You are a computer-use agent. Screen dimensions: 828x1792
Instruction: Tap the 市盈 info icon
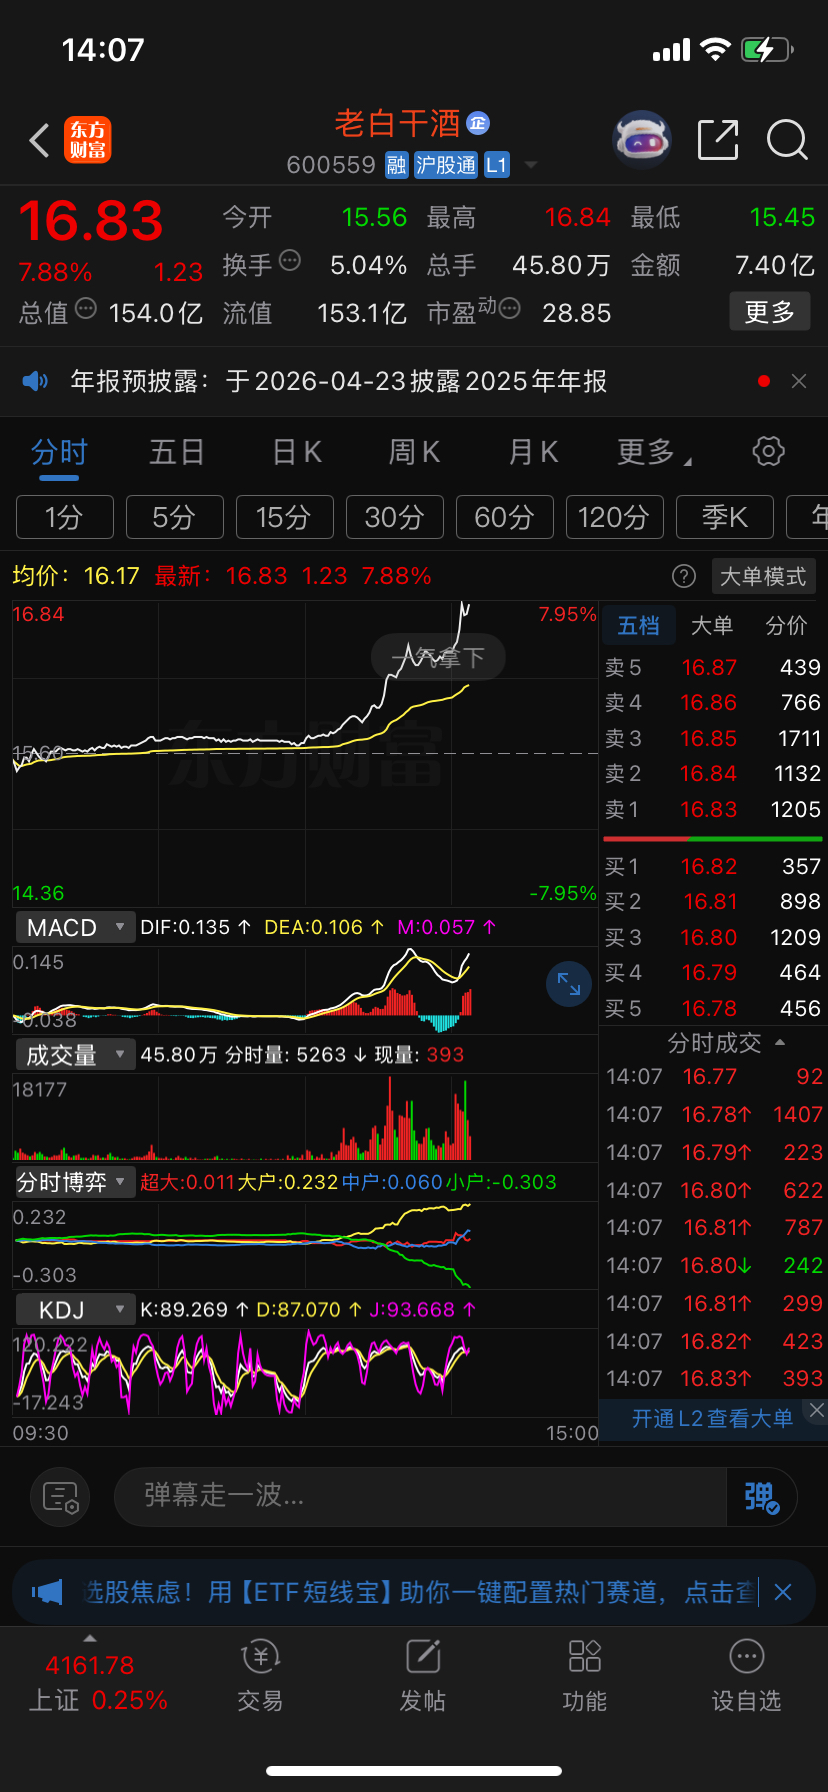tap(510, 309)
